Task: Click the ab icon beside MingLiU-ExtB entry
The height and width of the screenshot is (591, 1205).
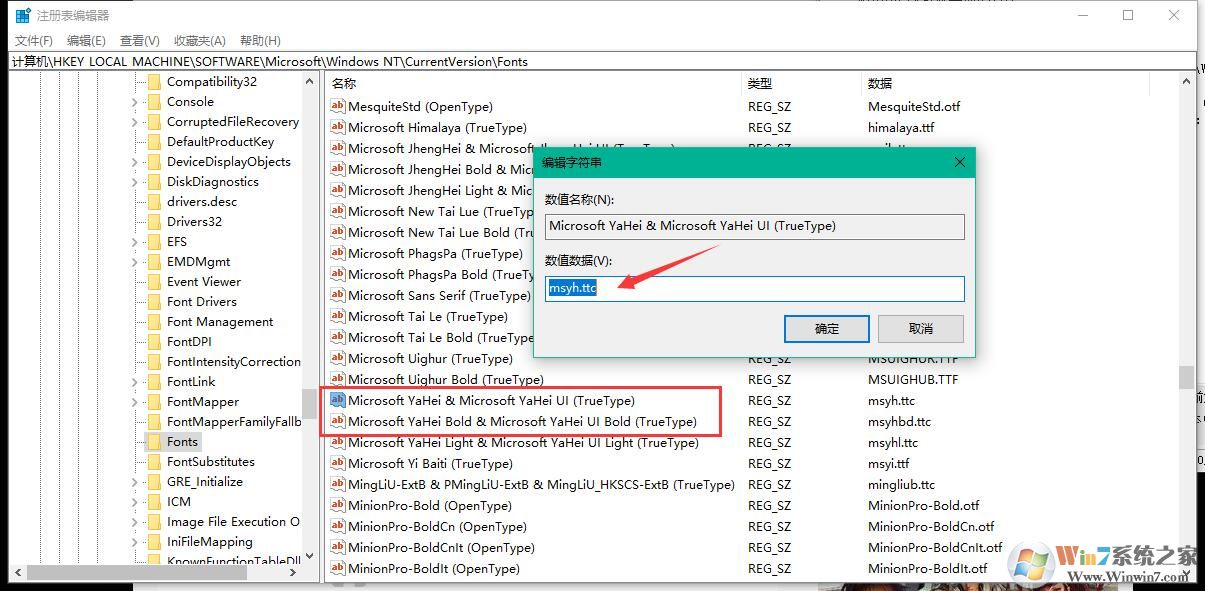Action: (x=337, y=484)
